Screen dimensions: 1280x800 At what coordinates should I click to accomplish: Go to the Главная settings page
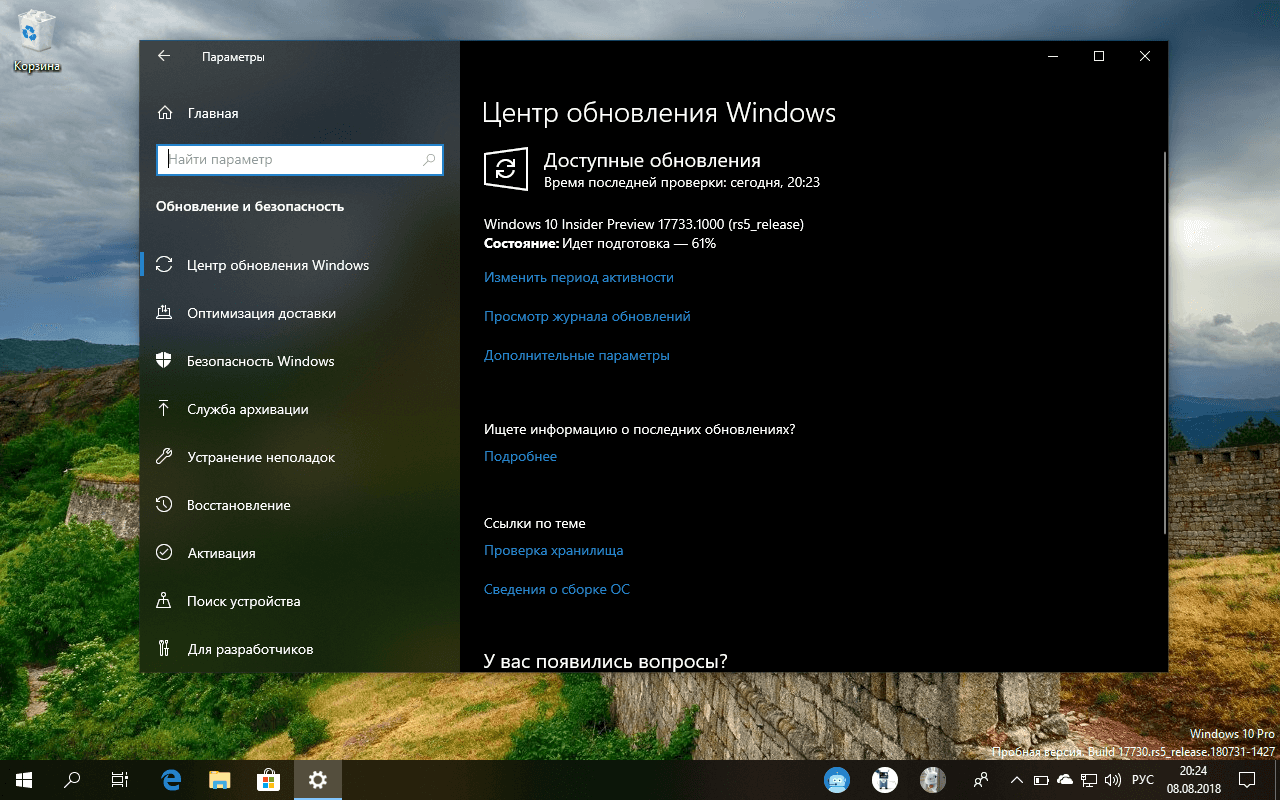[x=213, y=113]
